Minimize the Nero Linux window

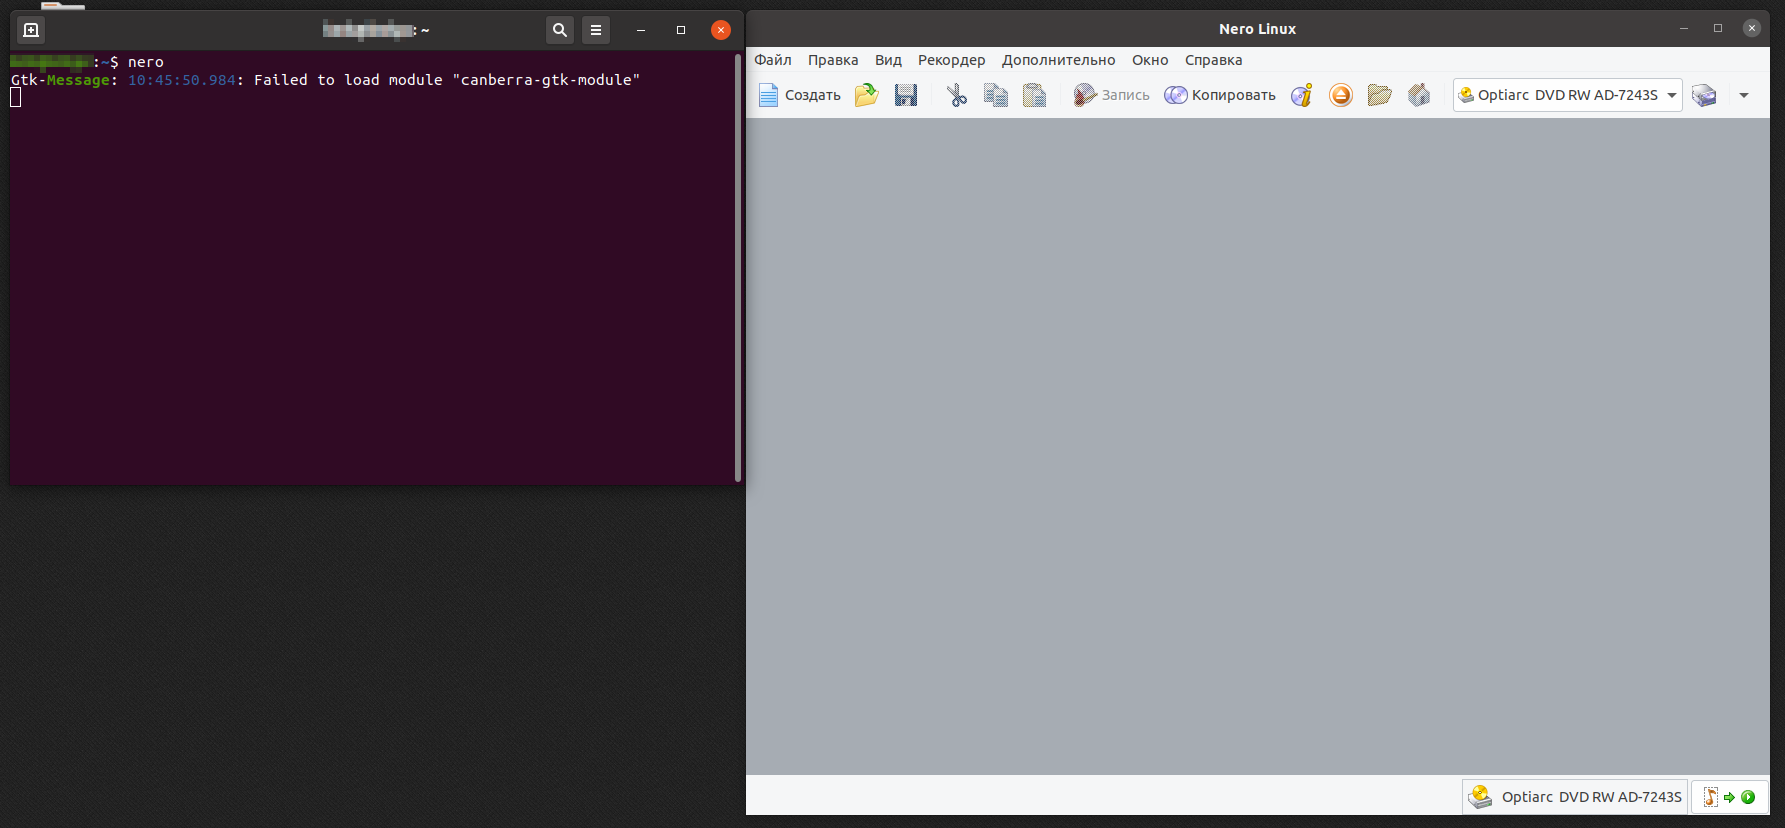pos(1684,28)
